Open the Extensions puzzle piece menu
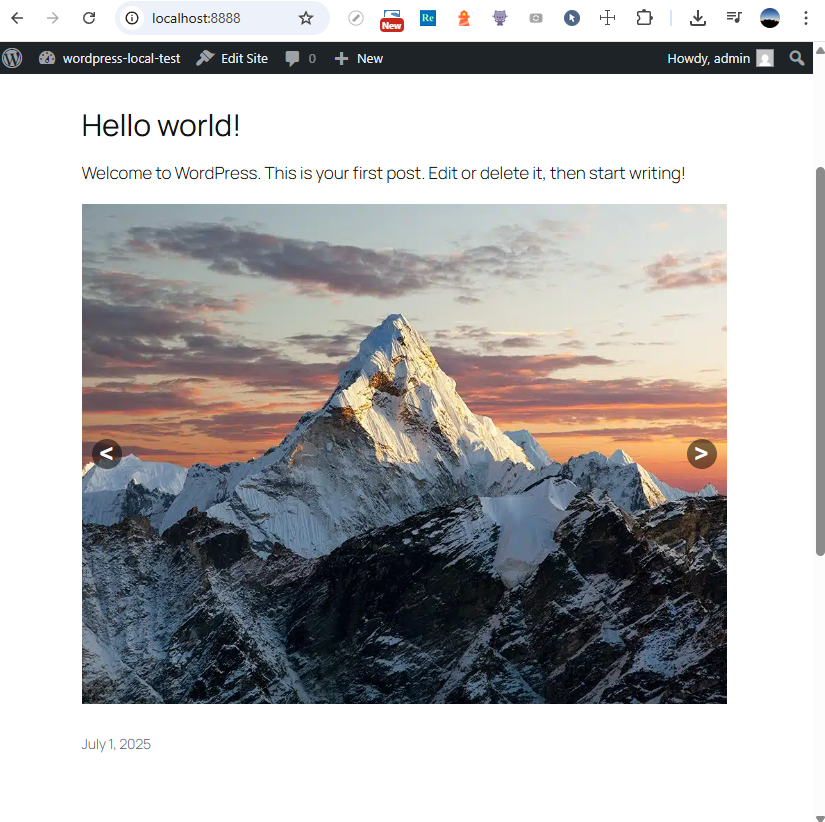 644,18
